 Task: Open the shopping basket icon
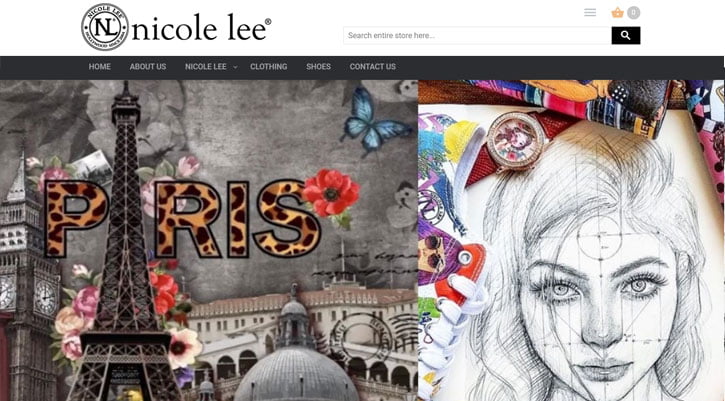(617, 12)
